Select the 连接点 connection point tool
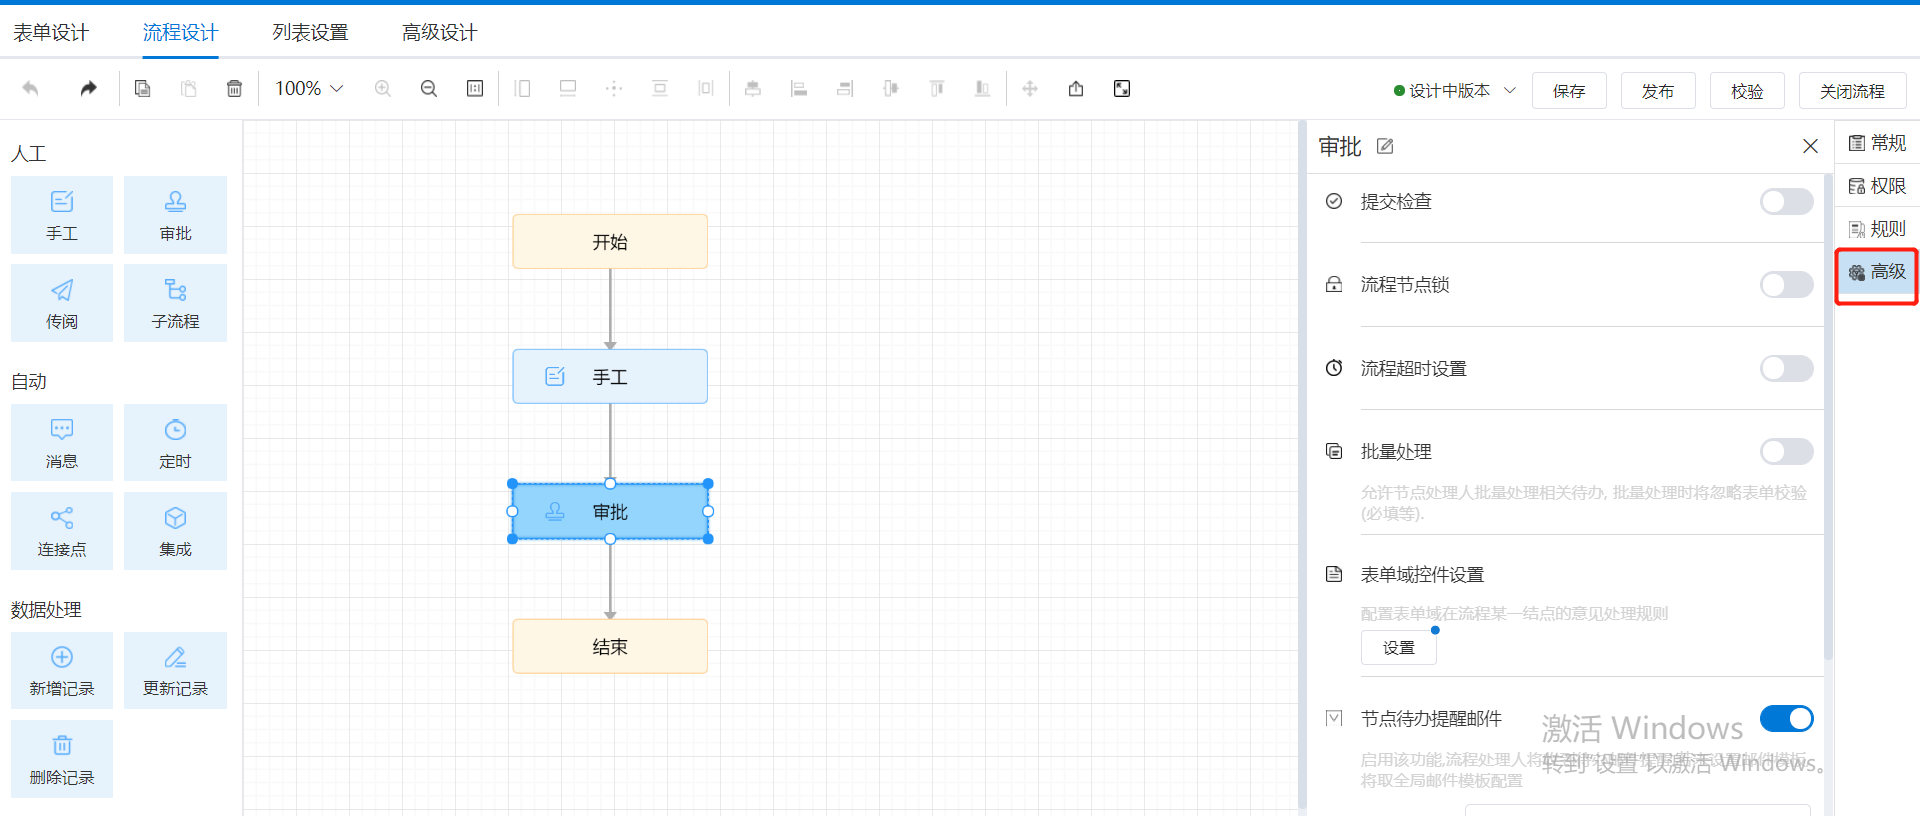1920x816 pixels. (62, 531)
